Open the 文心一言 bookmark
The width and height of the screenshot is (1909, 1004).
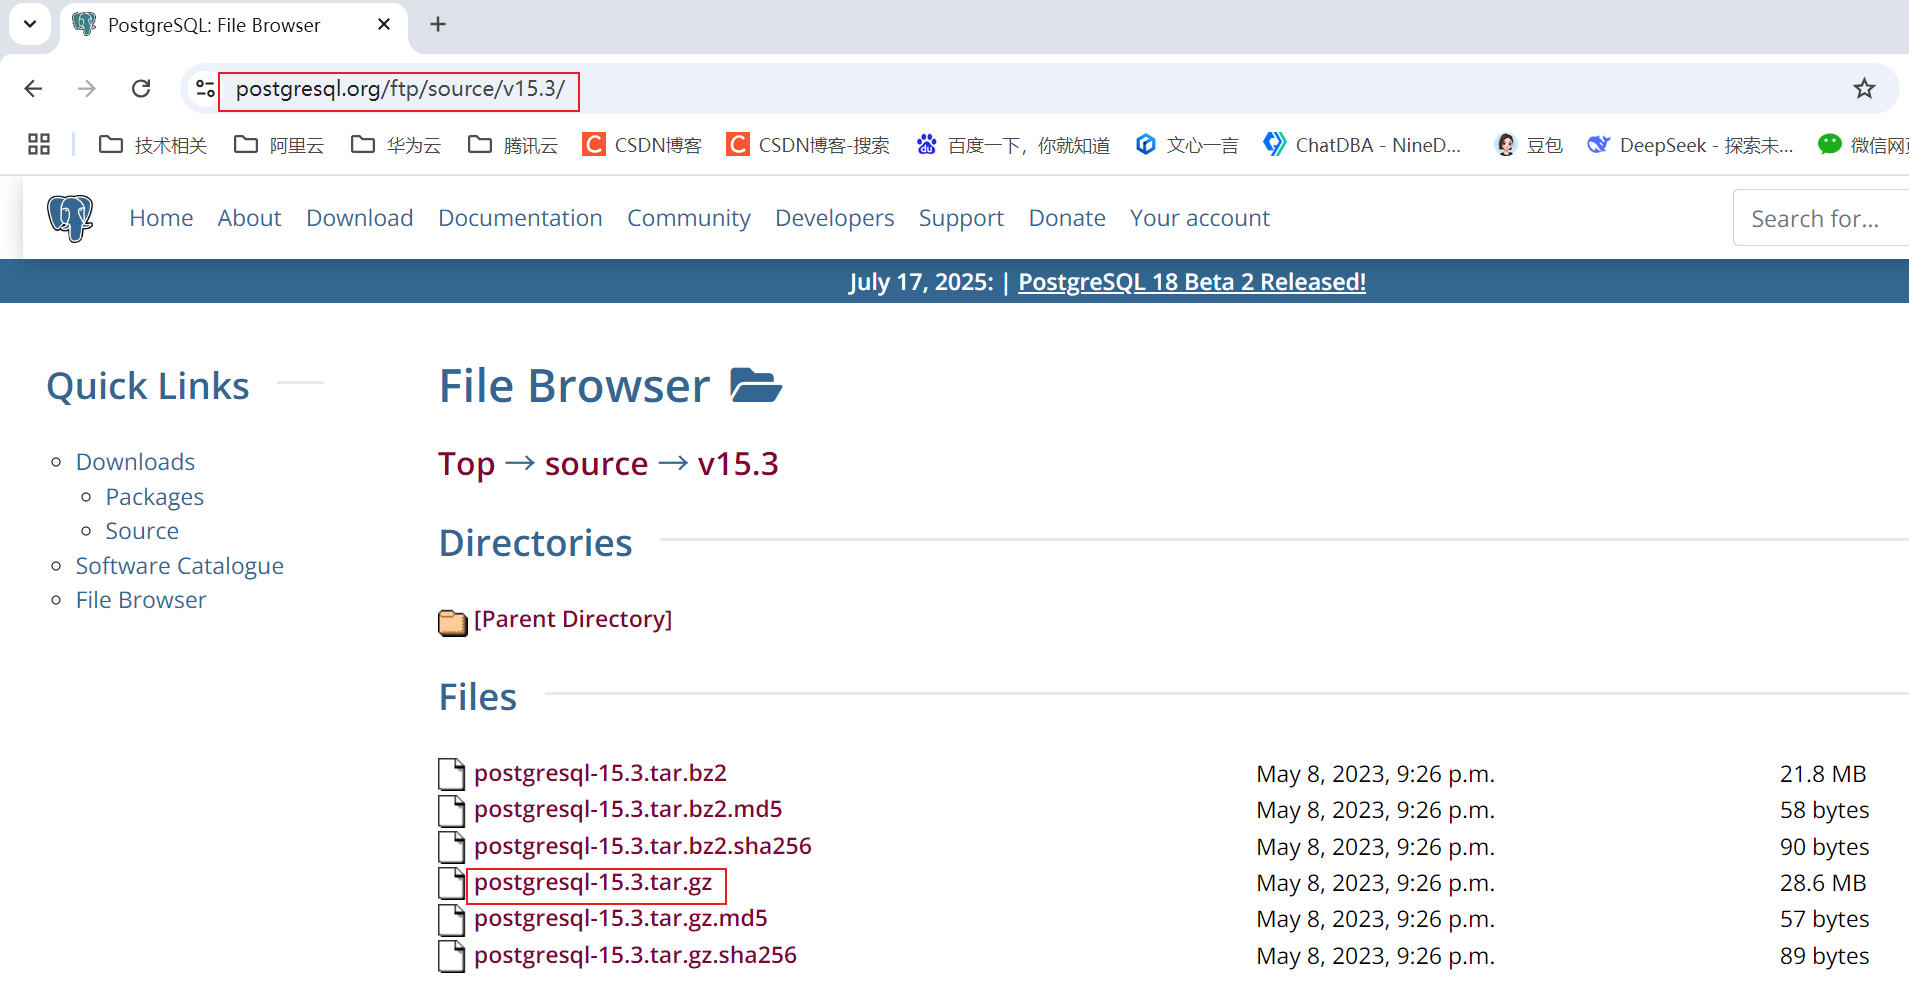click(1187, 146)
